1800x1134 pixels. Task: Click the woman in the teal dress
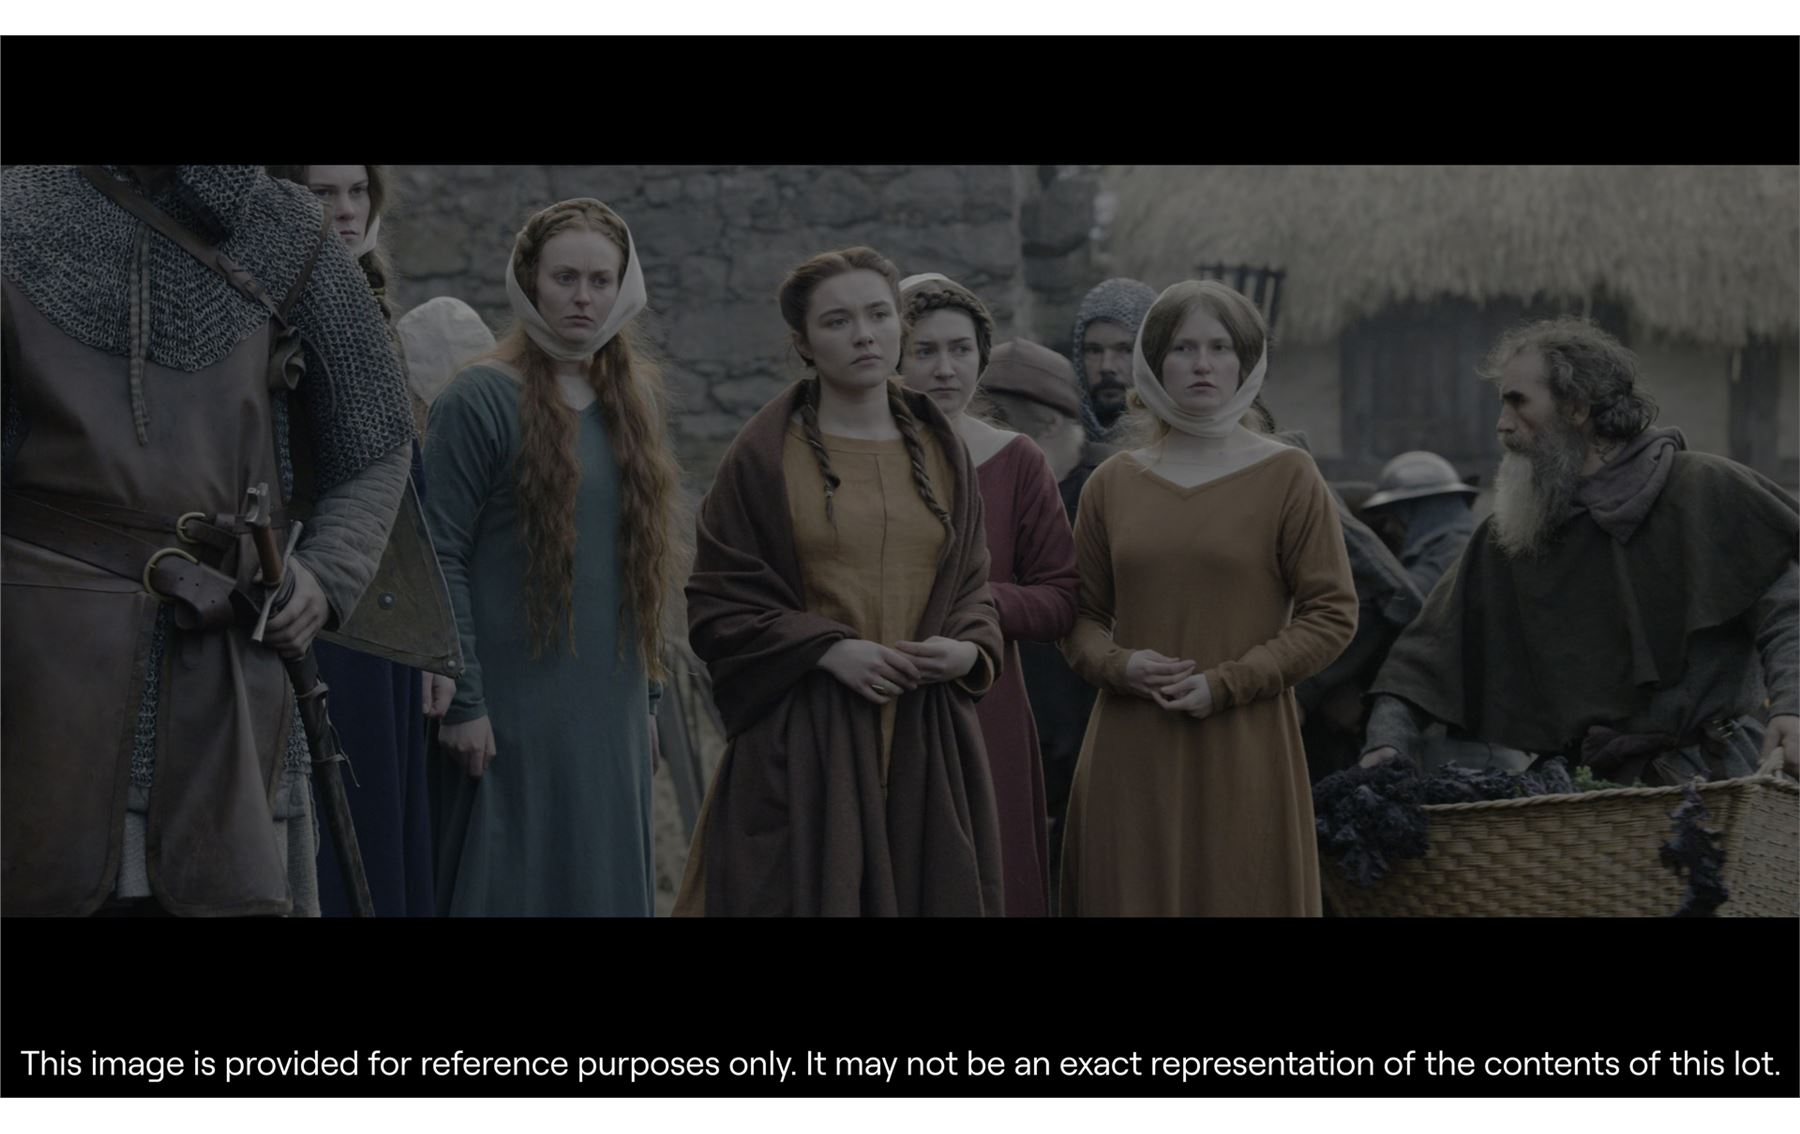point(545,560)
